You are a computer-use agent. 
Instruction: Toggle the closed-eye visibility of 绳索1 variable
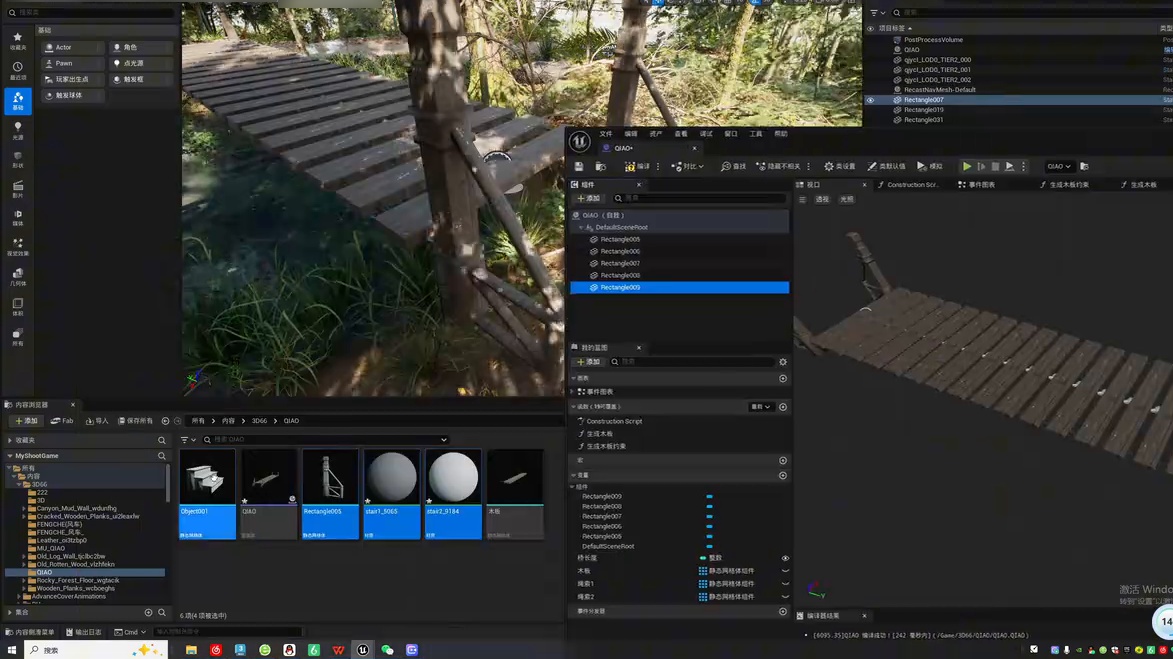tap(785, 583)
